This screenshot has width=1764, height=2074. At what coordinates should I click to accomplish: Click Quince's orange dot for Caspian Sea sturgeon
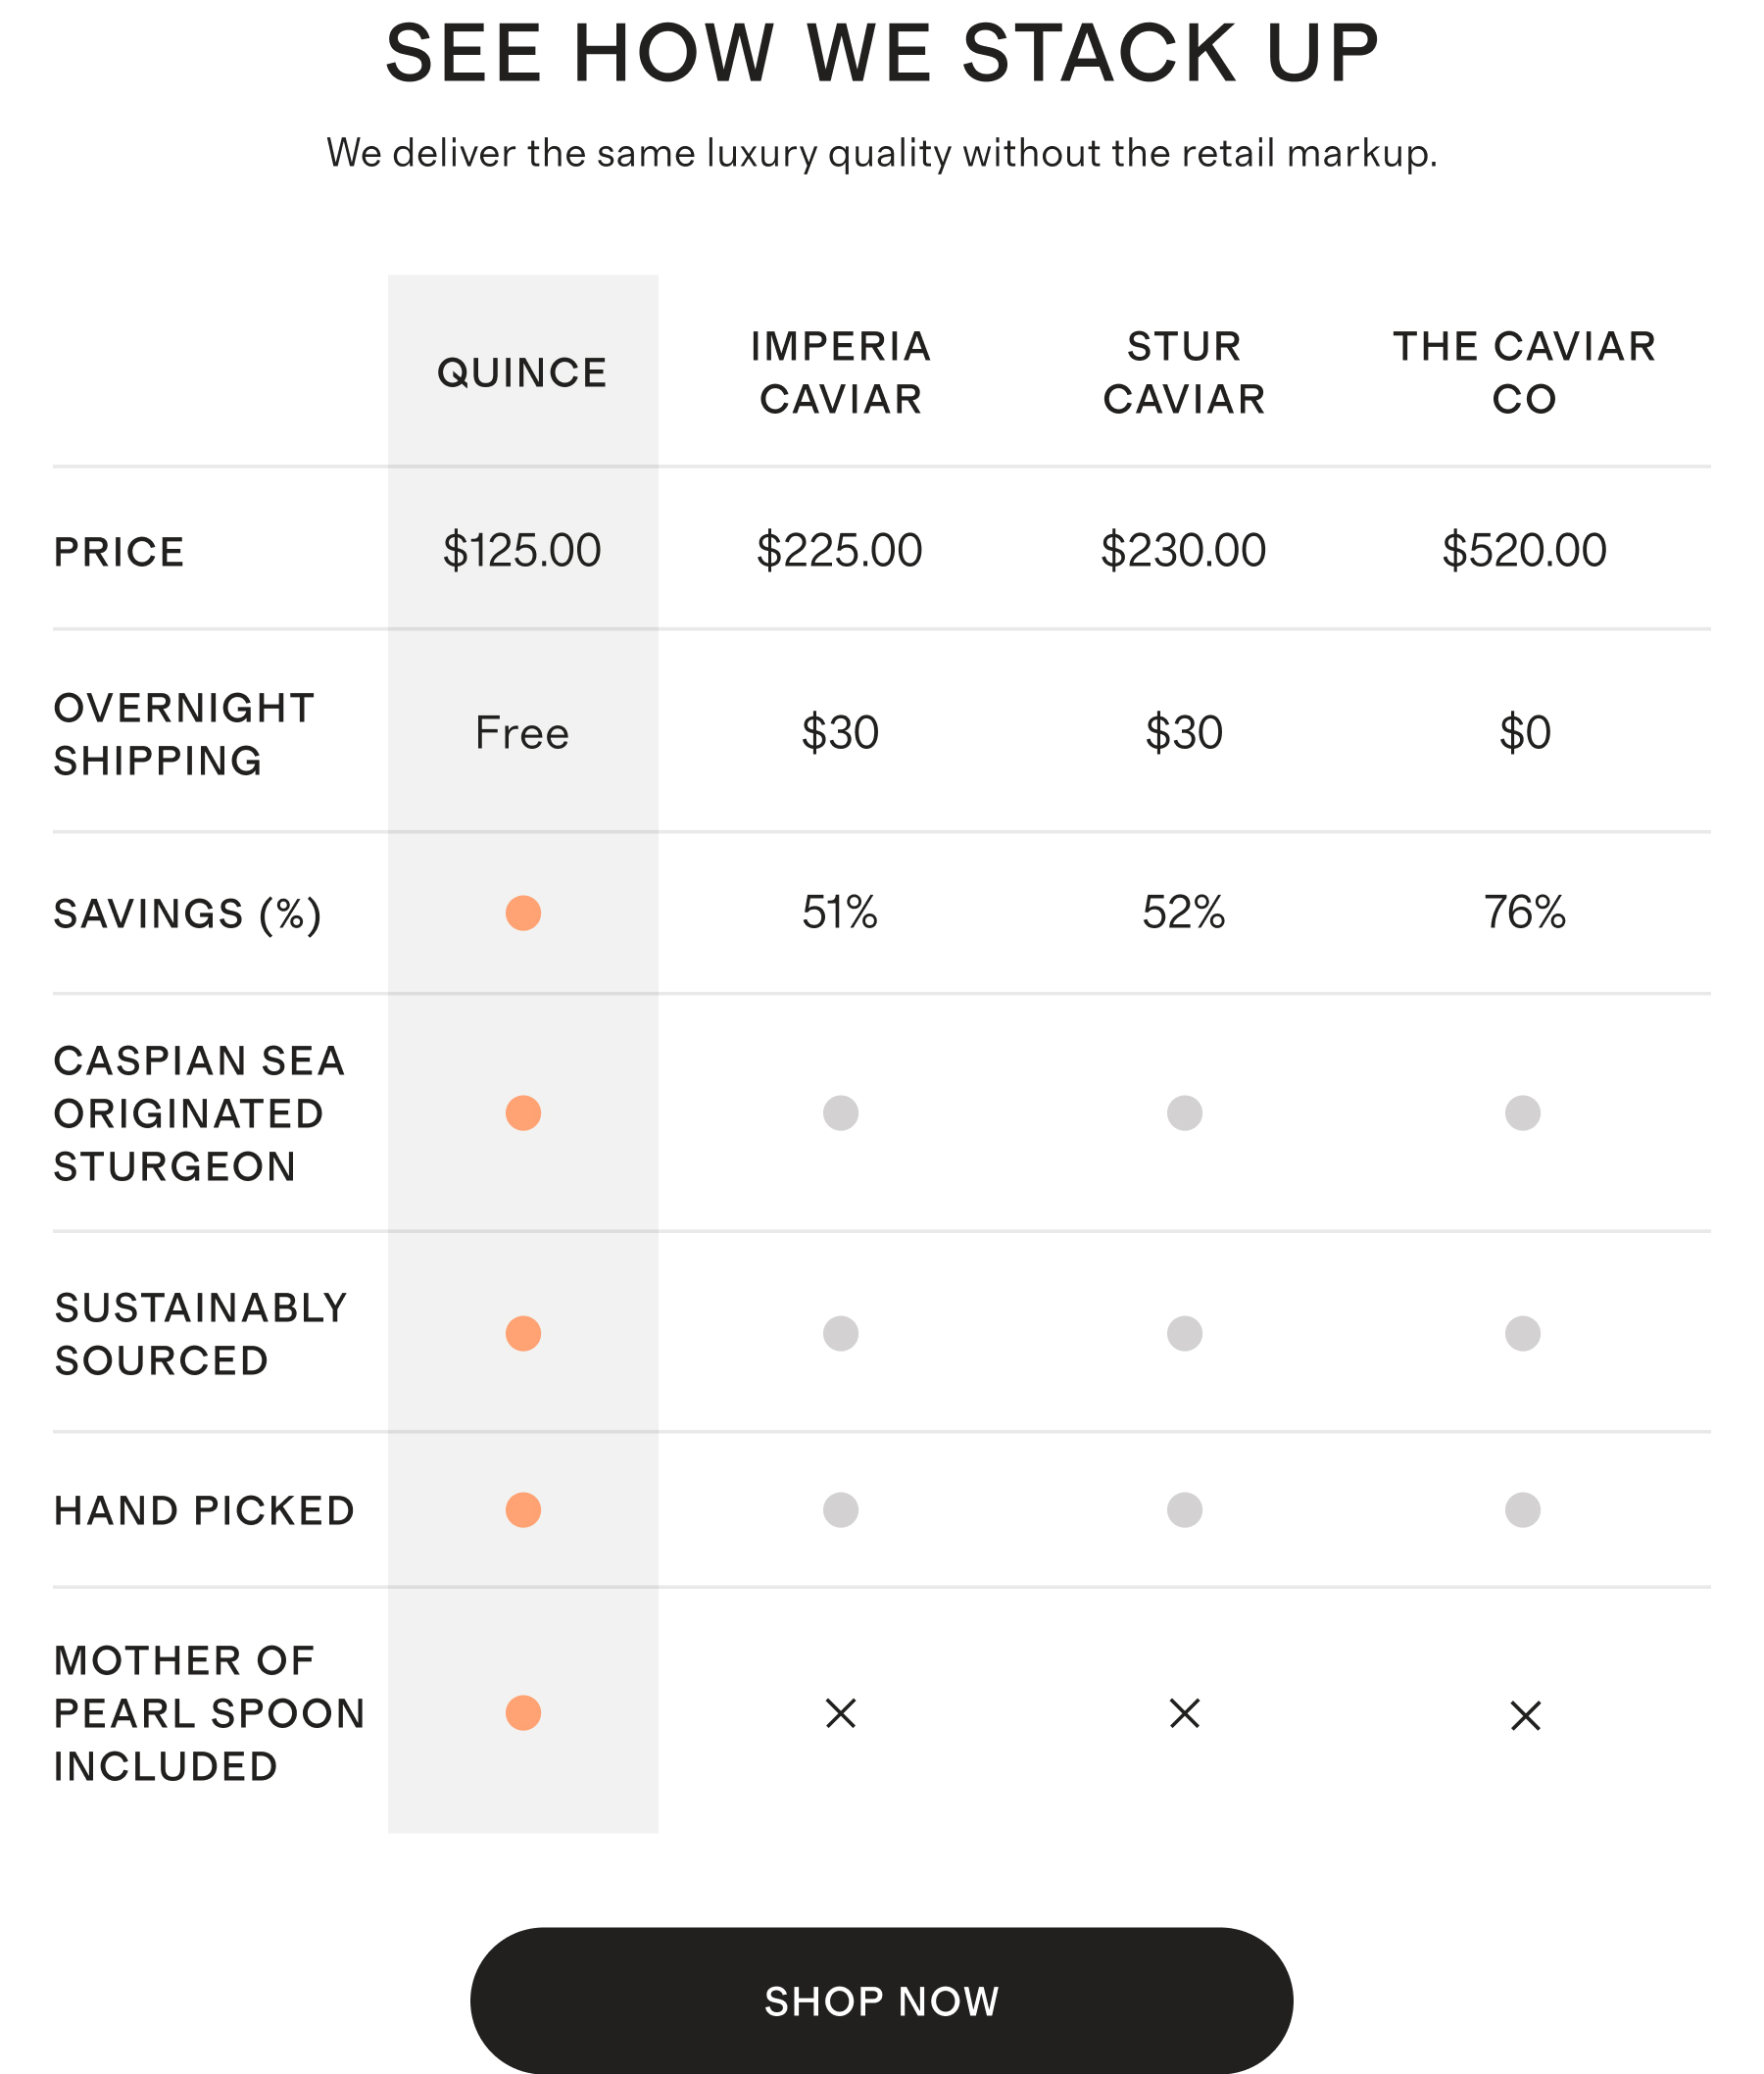click(523, 1113)
